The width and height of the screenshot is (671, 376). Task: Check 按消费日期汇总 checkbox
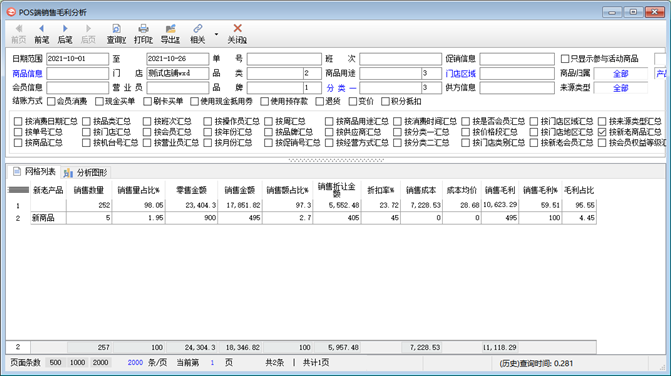tap(18, 121)
